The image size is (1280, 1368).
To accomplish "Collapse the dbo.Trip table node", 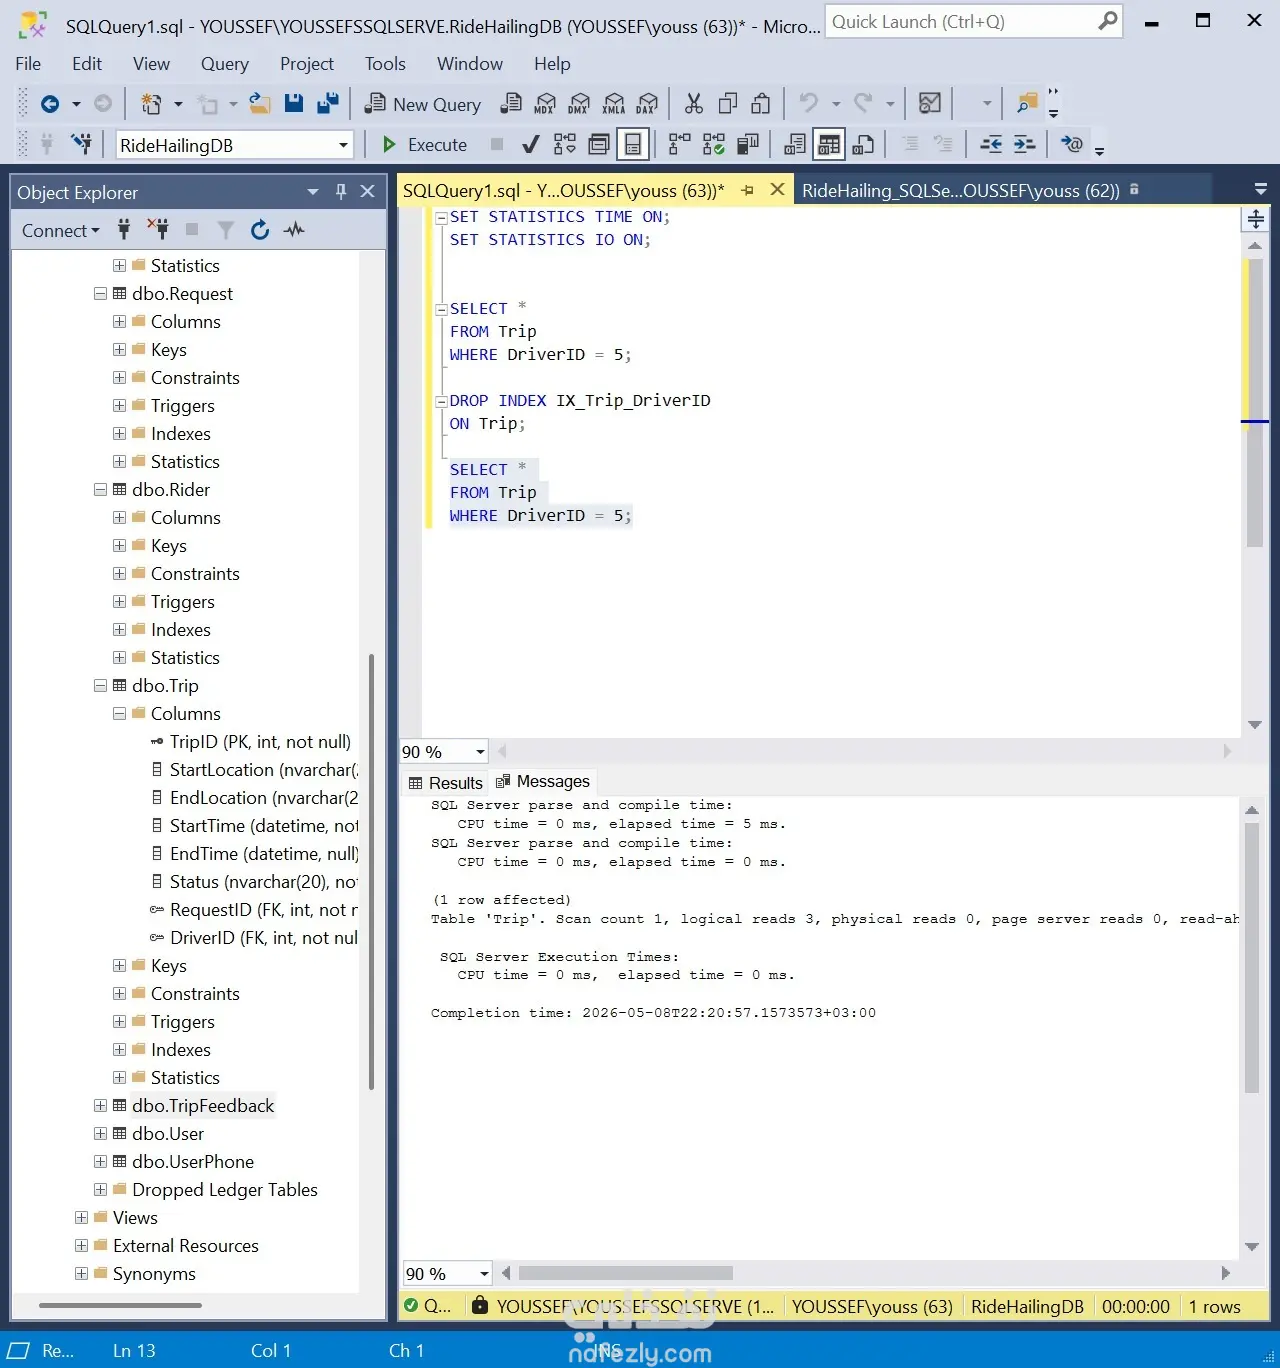I will (100, 686).
